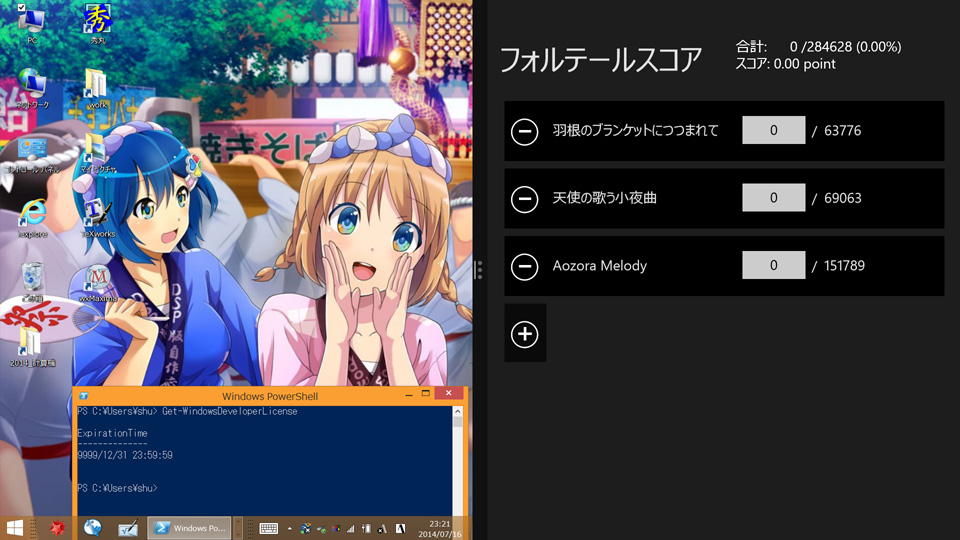Open the コントロールパネル desktop icon
Image resolution: width=960 pixels, height=540 pixels.
pos(32,154)
